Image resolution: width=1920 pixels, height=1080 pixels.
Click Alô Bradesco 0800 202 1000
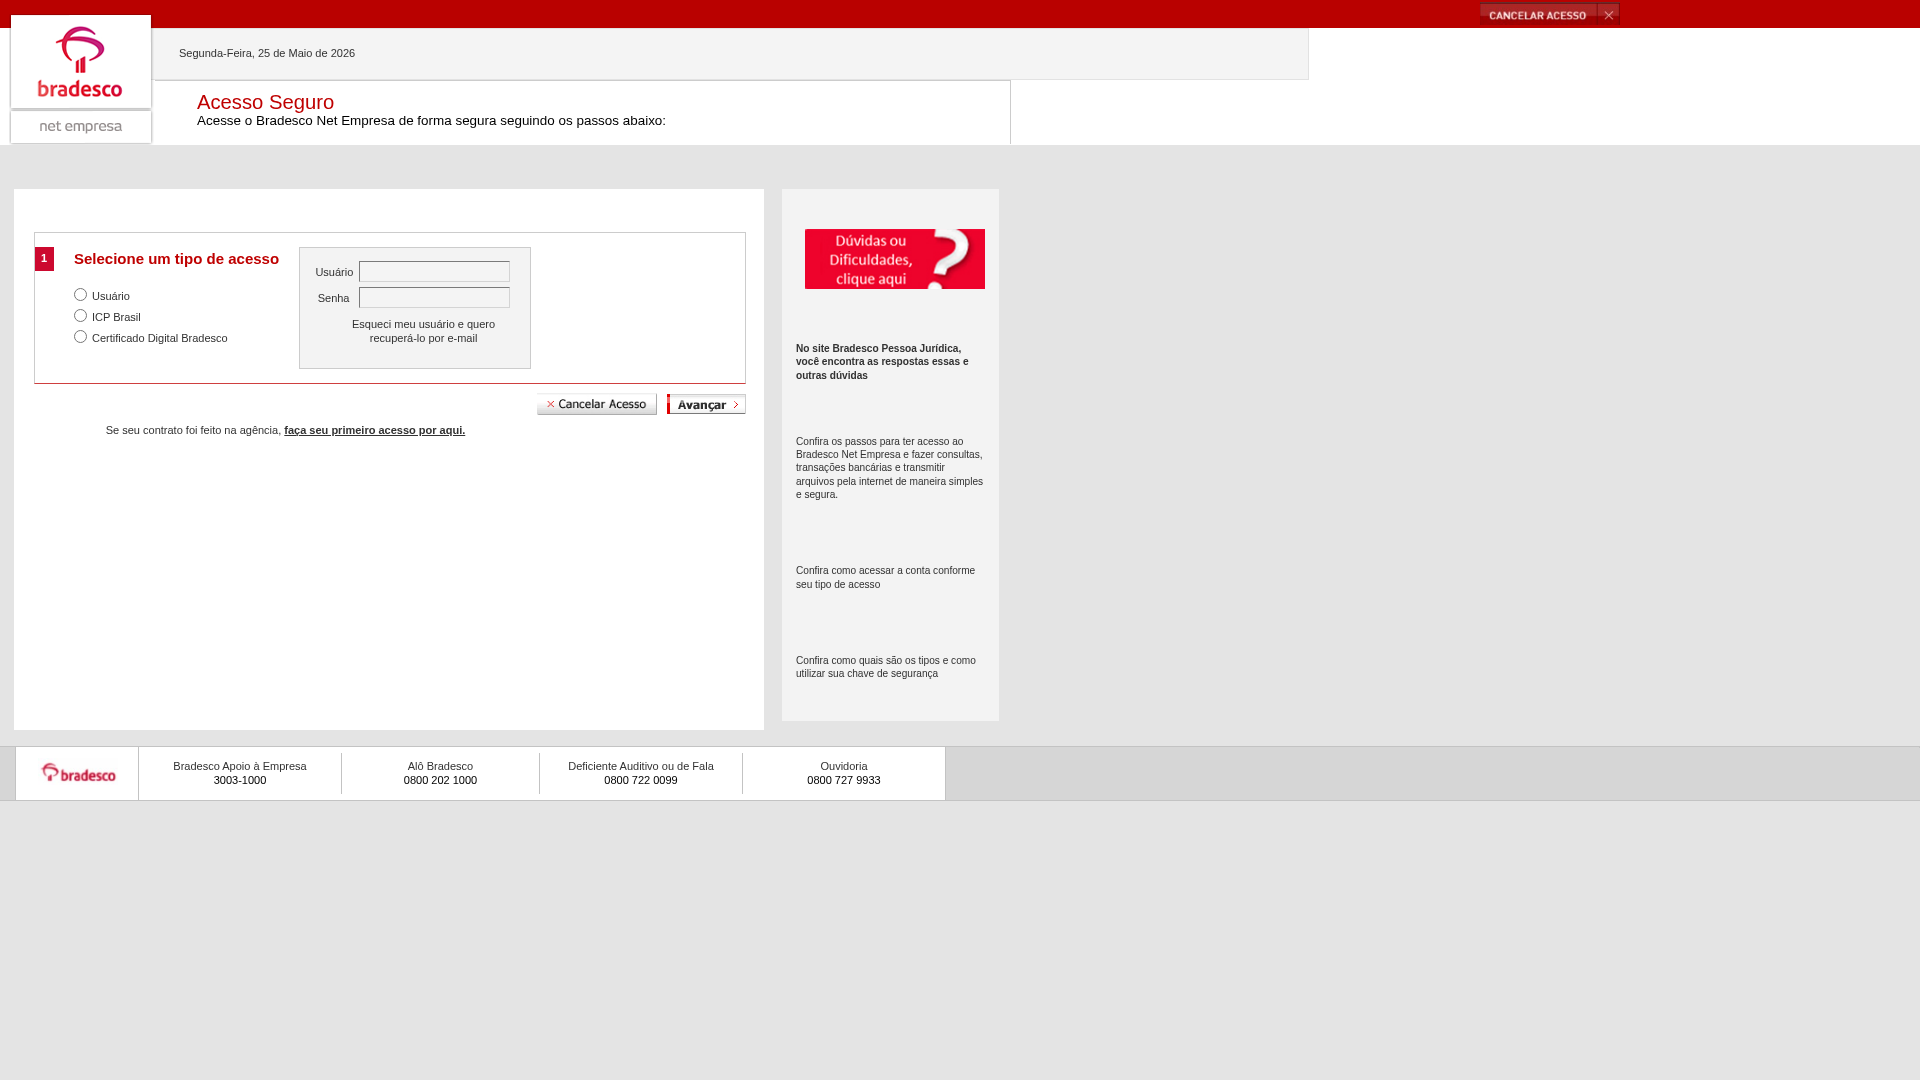click(x=440, y=773)
